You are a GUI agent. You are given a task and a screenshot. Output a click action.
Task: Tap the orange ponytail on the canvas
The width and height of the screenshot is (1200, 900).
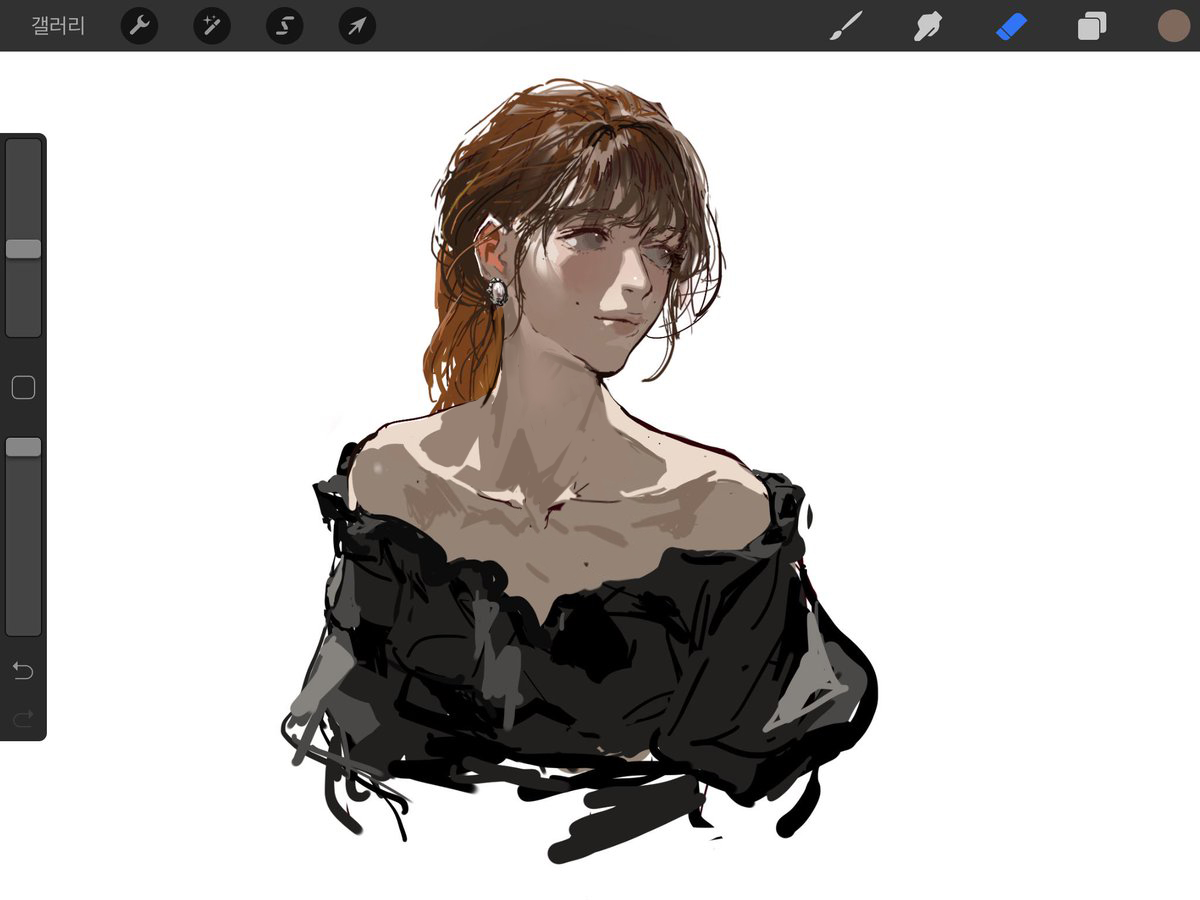click(458, 350)
